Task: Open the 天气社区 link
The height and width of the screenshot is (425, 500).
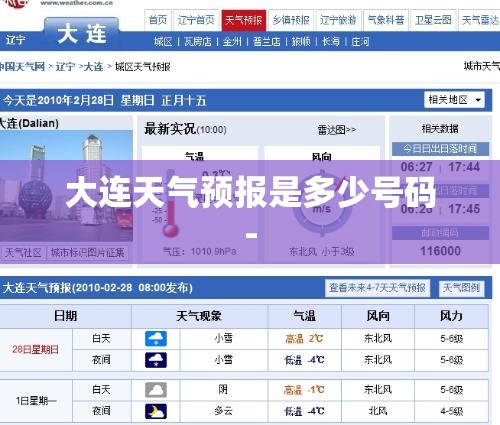Action: pos(23,252)
